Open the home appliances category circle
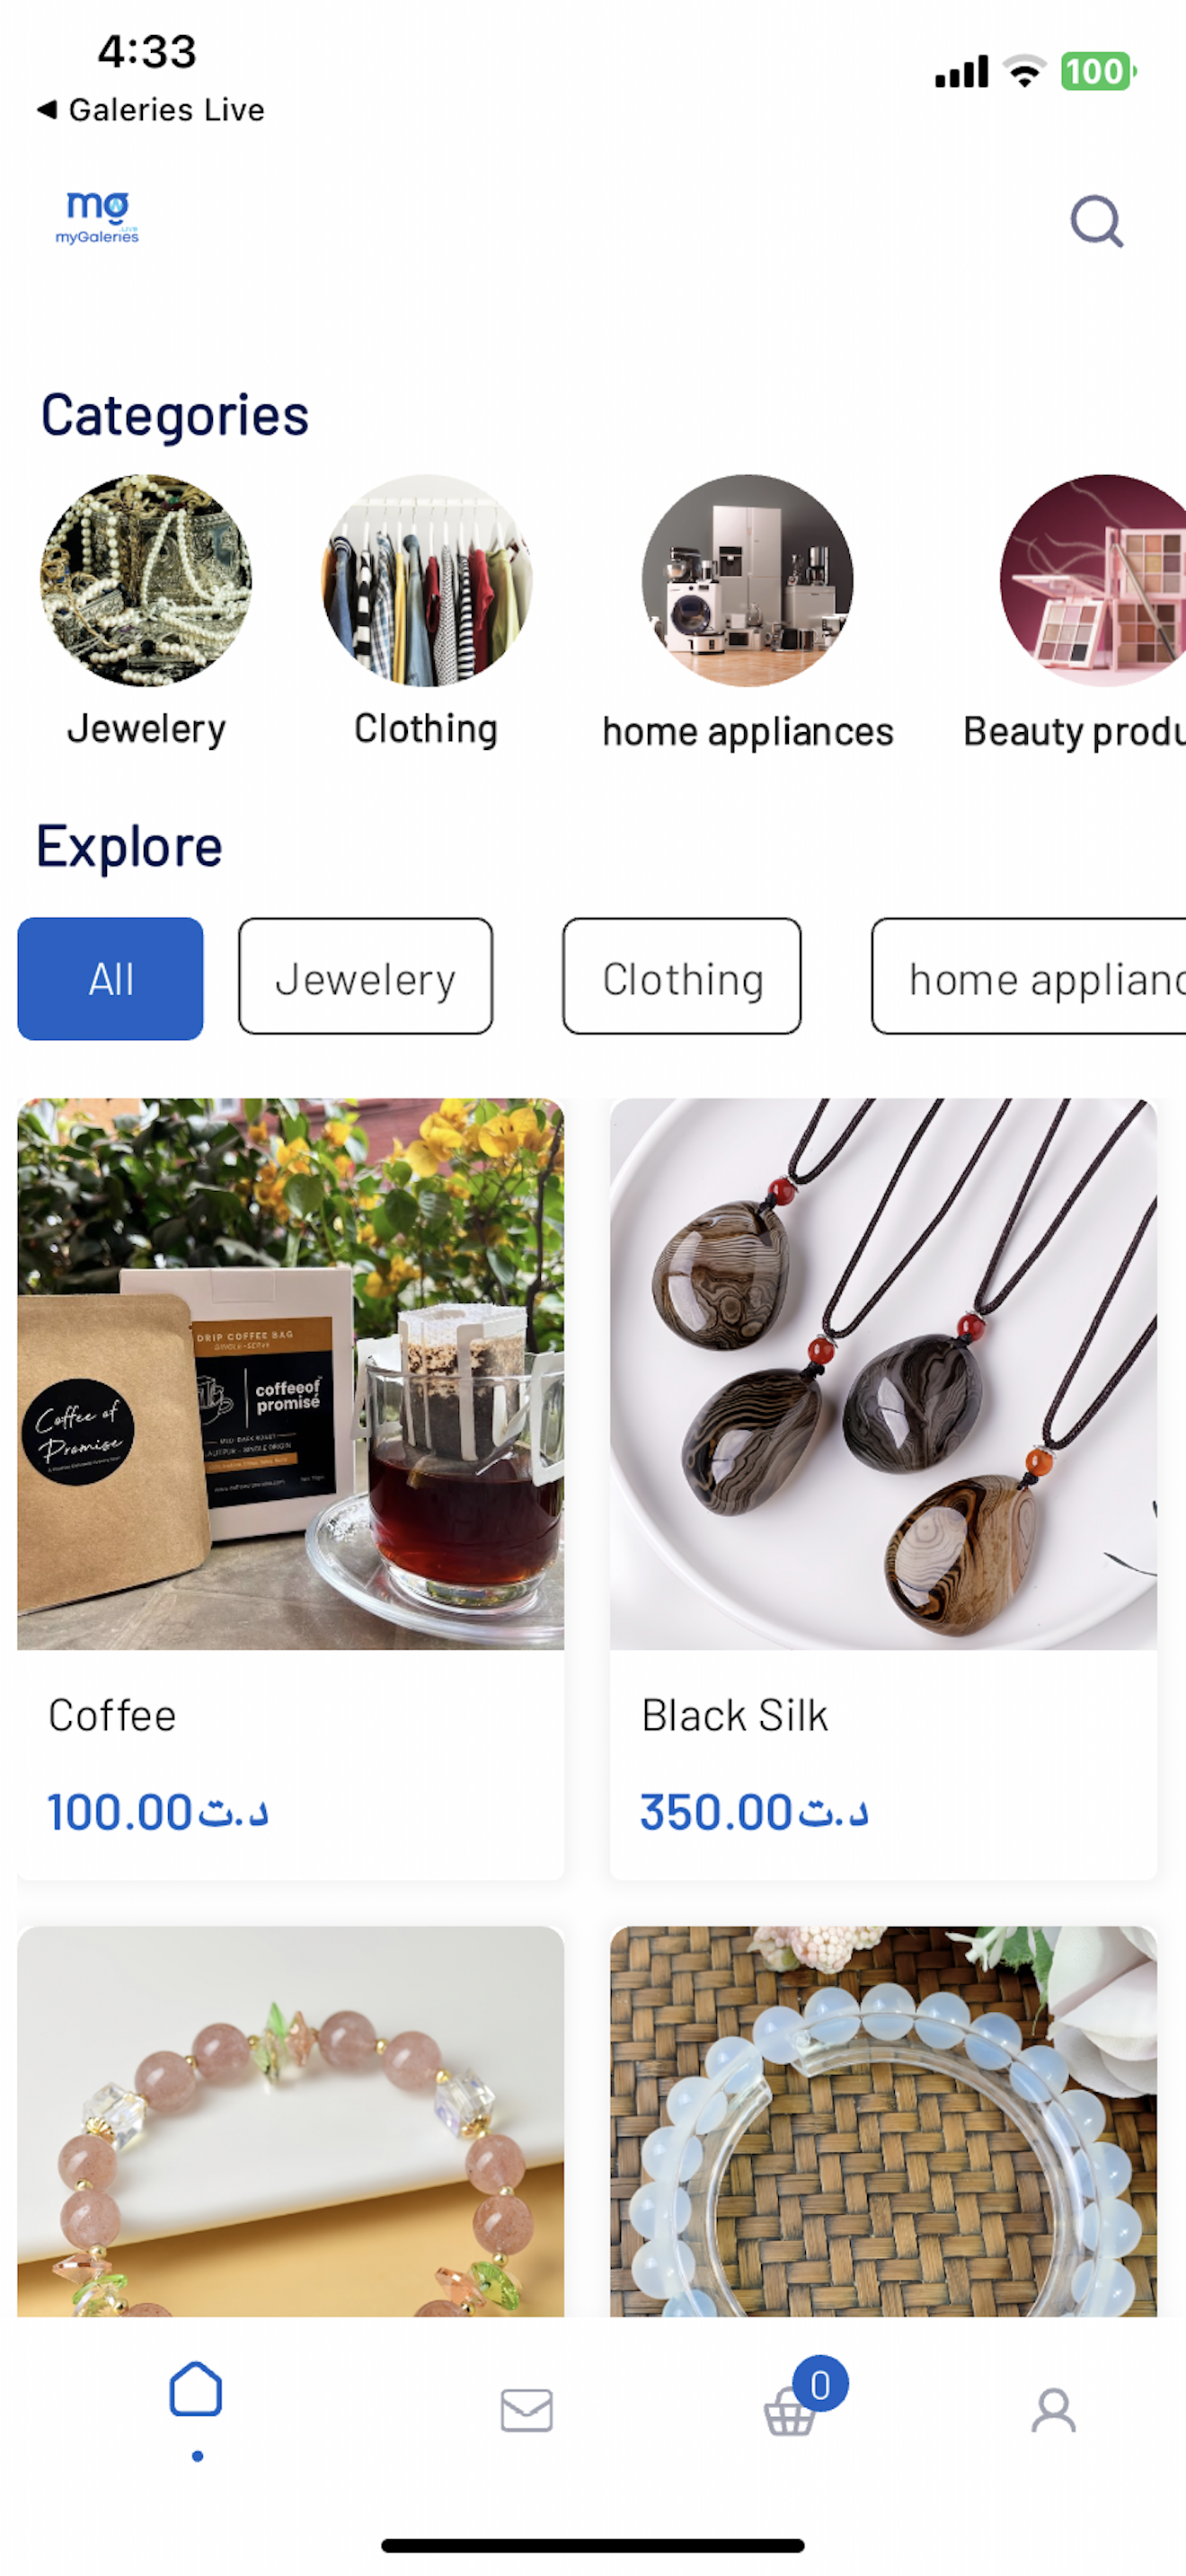Image resolution: width=1186 pixels, height=2576 pixels. 748,581
